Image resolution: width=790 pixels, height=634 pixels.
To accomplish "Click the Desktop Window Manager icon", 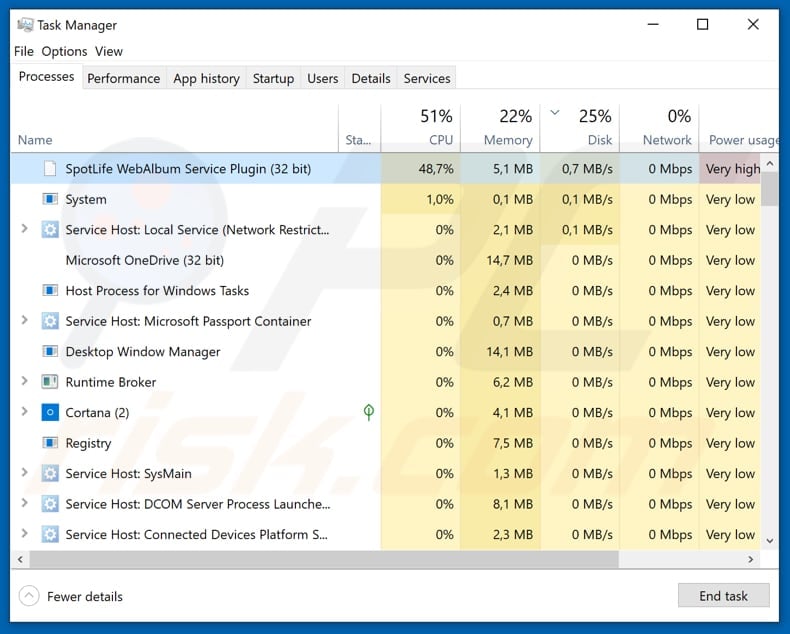I will pos(50,352).
